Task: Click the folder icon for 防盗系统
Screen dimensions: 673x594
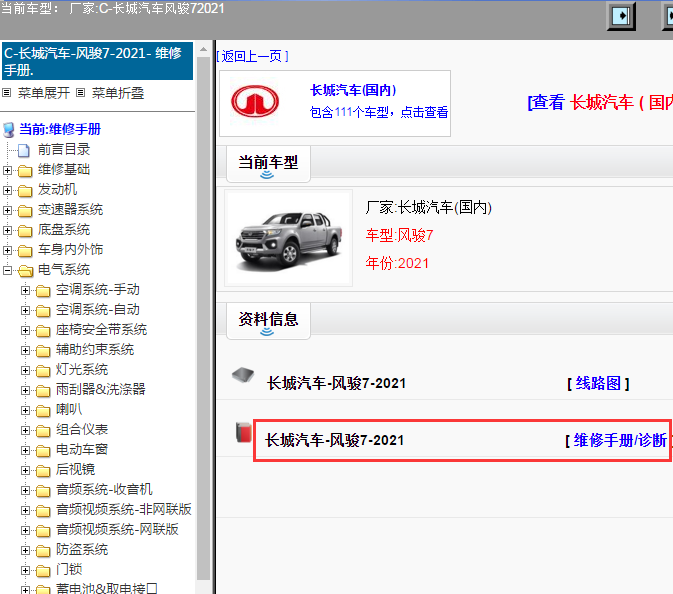Action: click(43, 551)
